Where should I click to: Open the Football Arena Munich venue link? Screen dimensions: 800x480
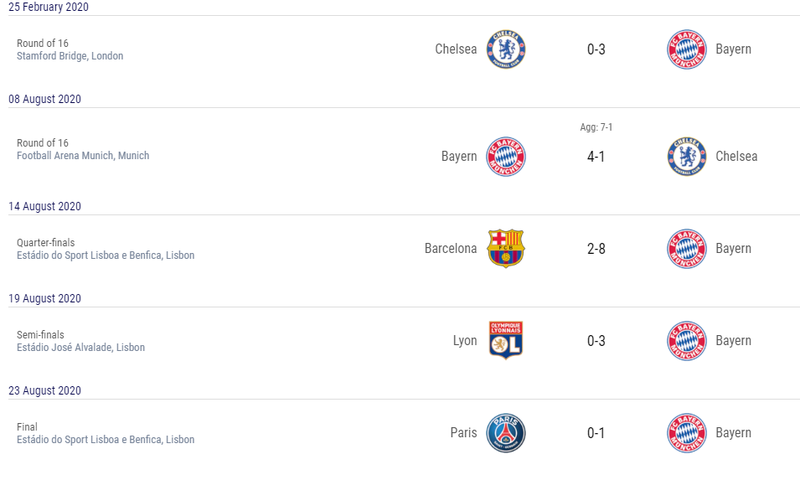tap(83, 156)
